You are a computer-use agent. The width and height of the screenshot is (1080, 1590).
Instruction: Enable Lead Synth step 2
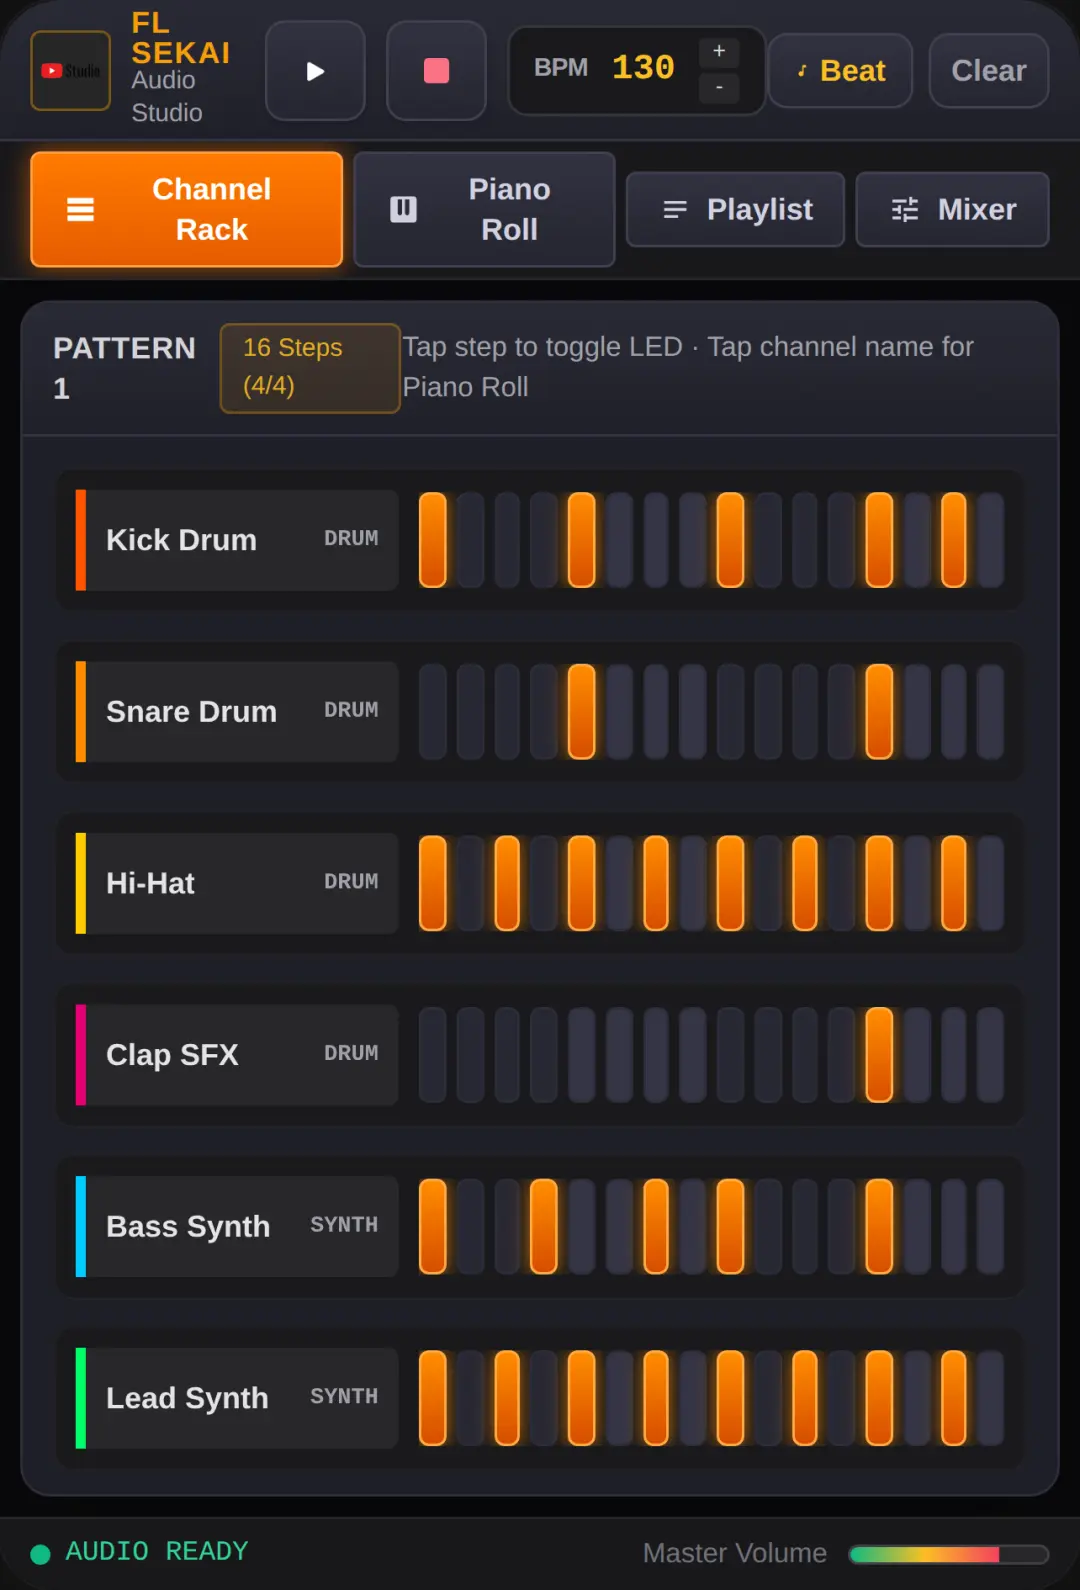pyautogui.click(x=471, y=1398)
